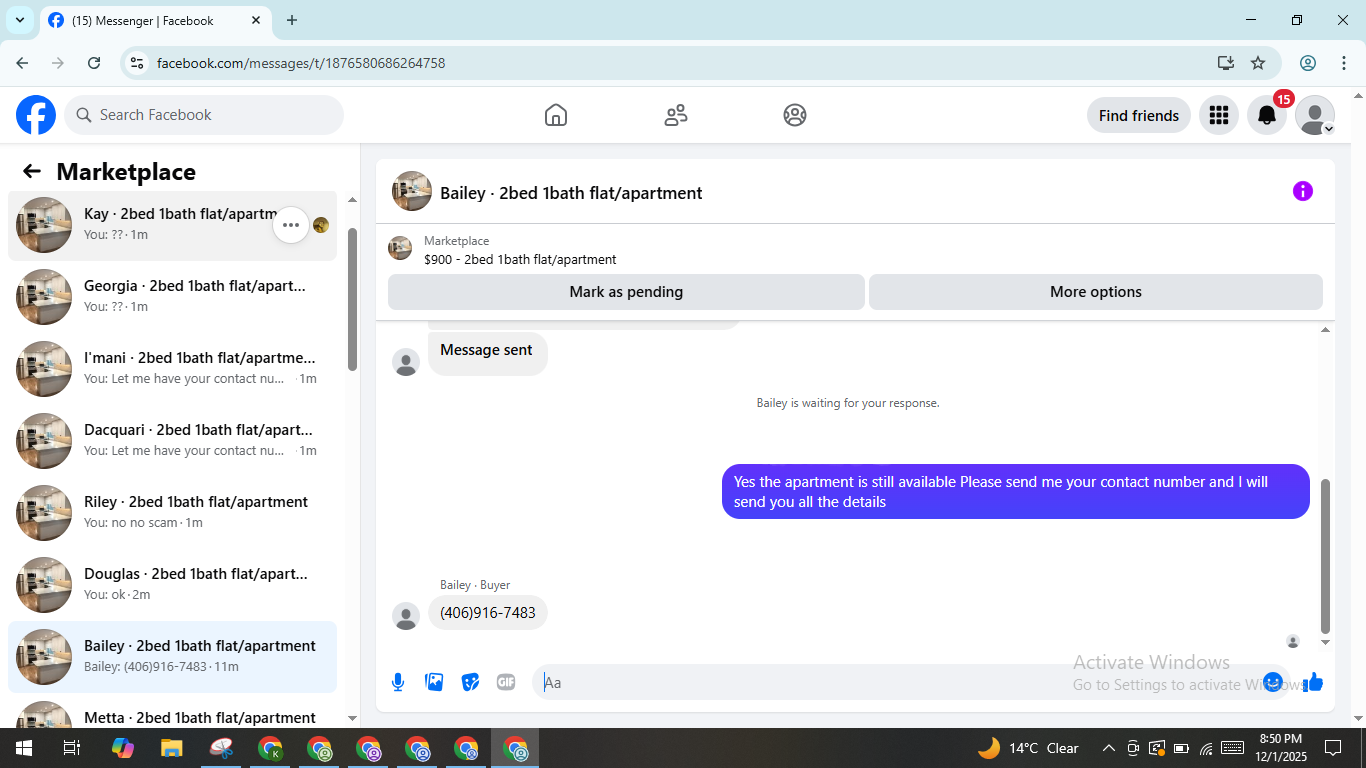Viewport: 1366px width, 768px height.
Task: Open Dacquari's conversation
Action: pos(172,441)
